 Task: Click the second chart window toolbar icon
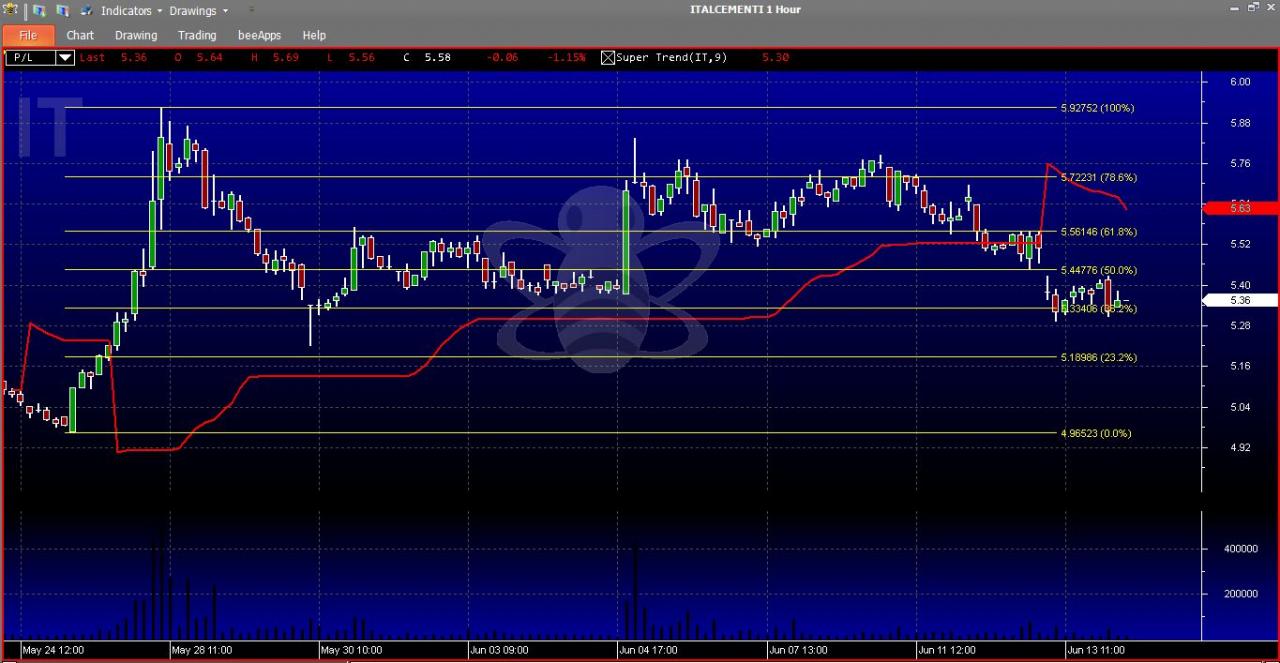pos(63,10)
